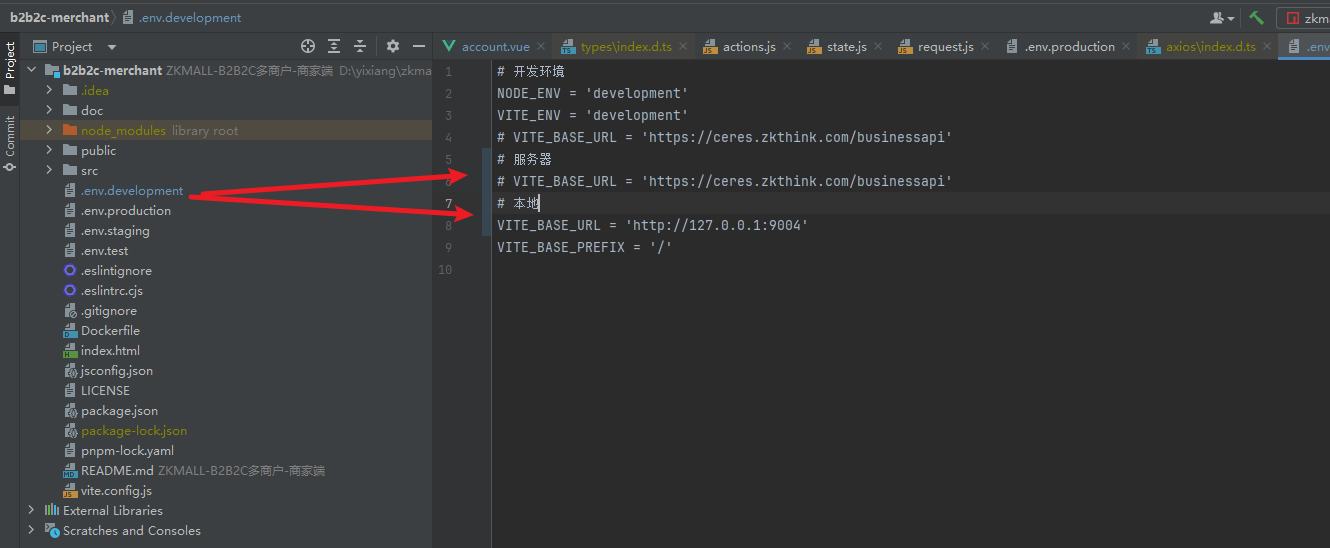This screenshot has width=1330, height=548.
Task: Expand External Libraries node
Action: (31, 510)
